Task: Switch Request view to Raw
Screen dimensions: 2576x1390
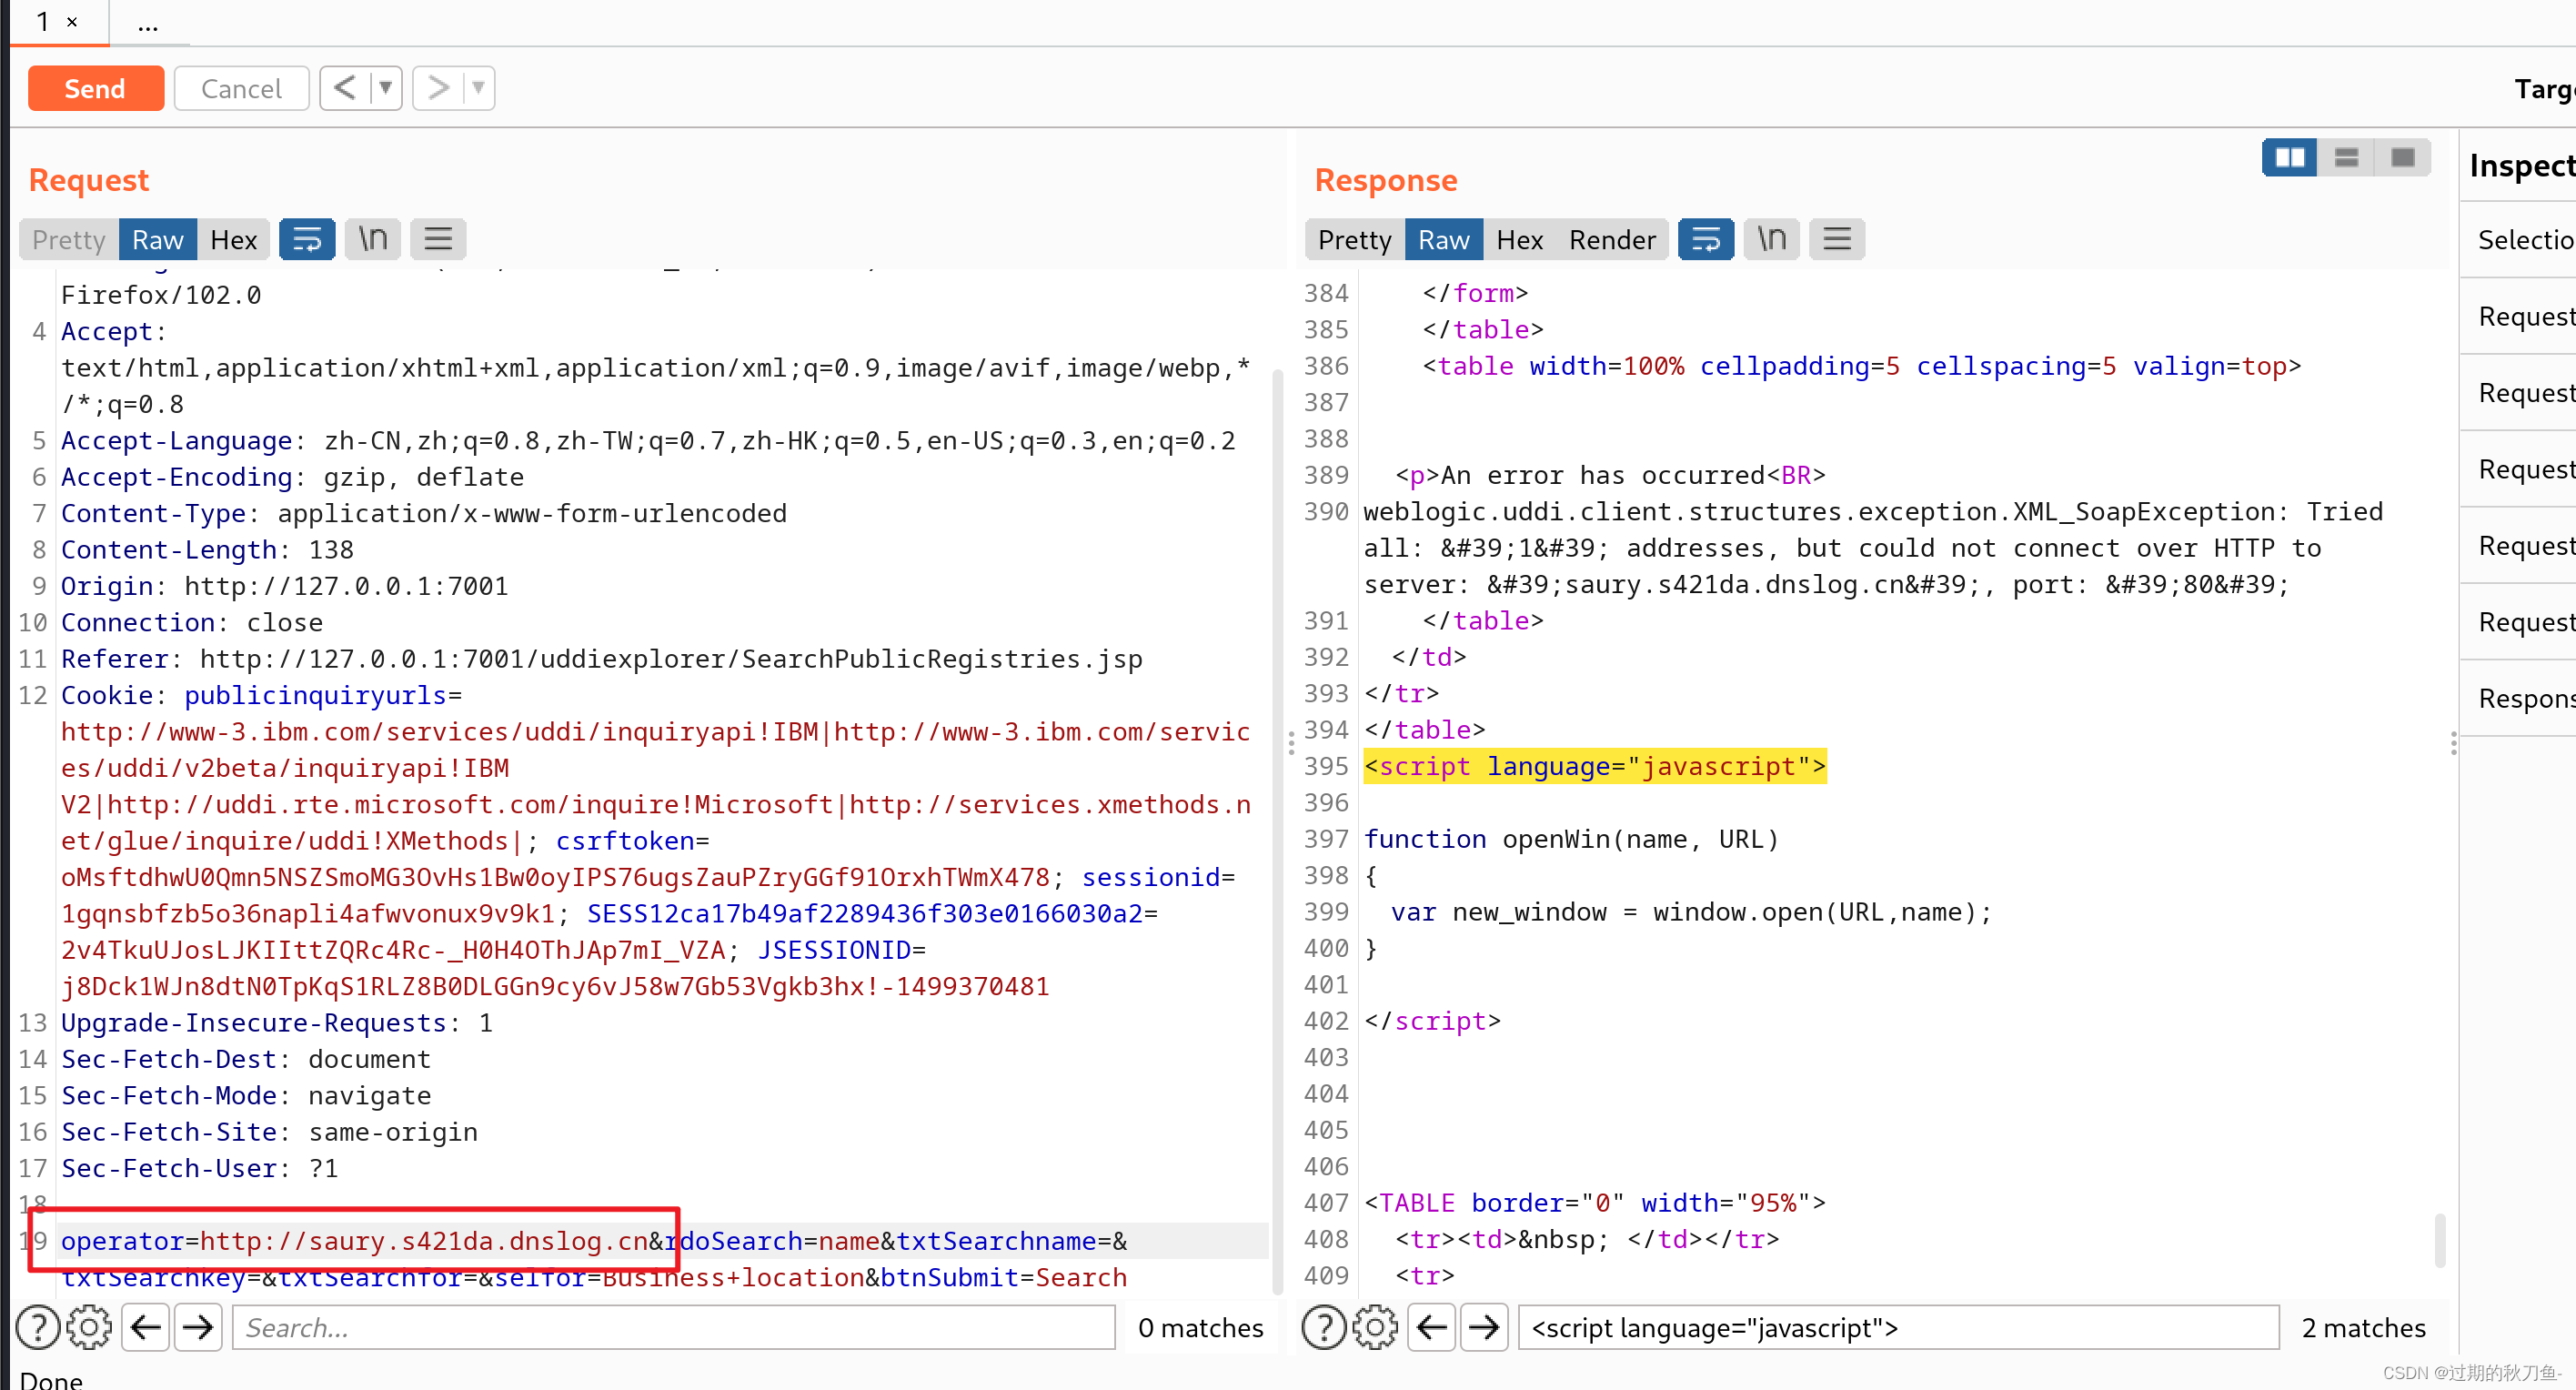Action: 157,240
